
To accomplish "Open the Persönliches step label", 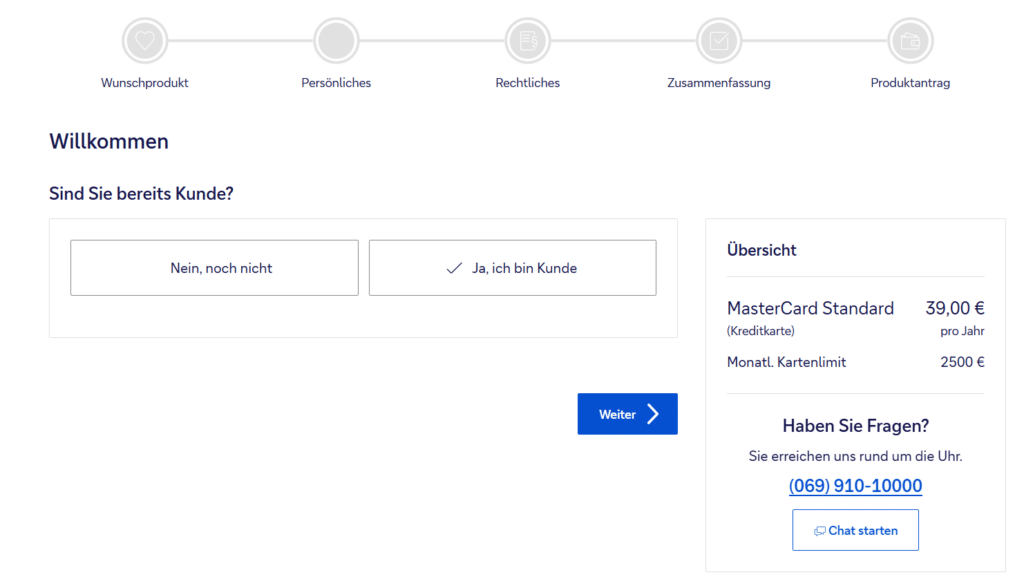I will coord(336,83).
